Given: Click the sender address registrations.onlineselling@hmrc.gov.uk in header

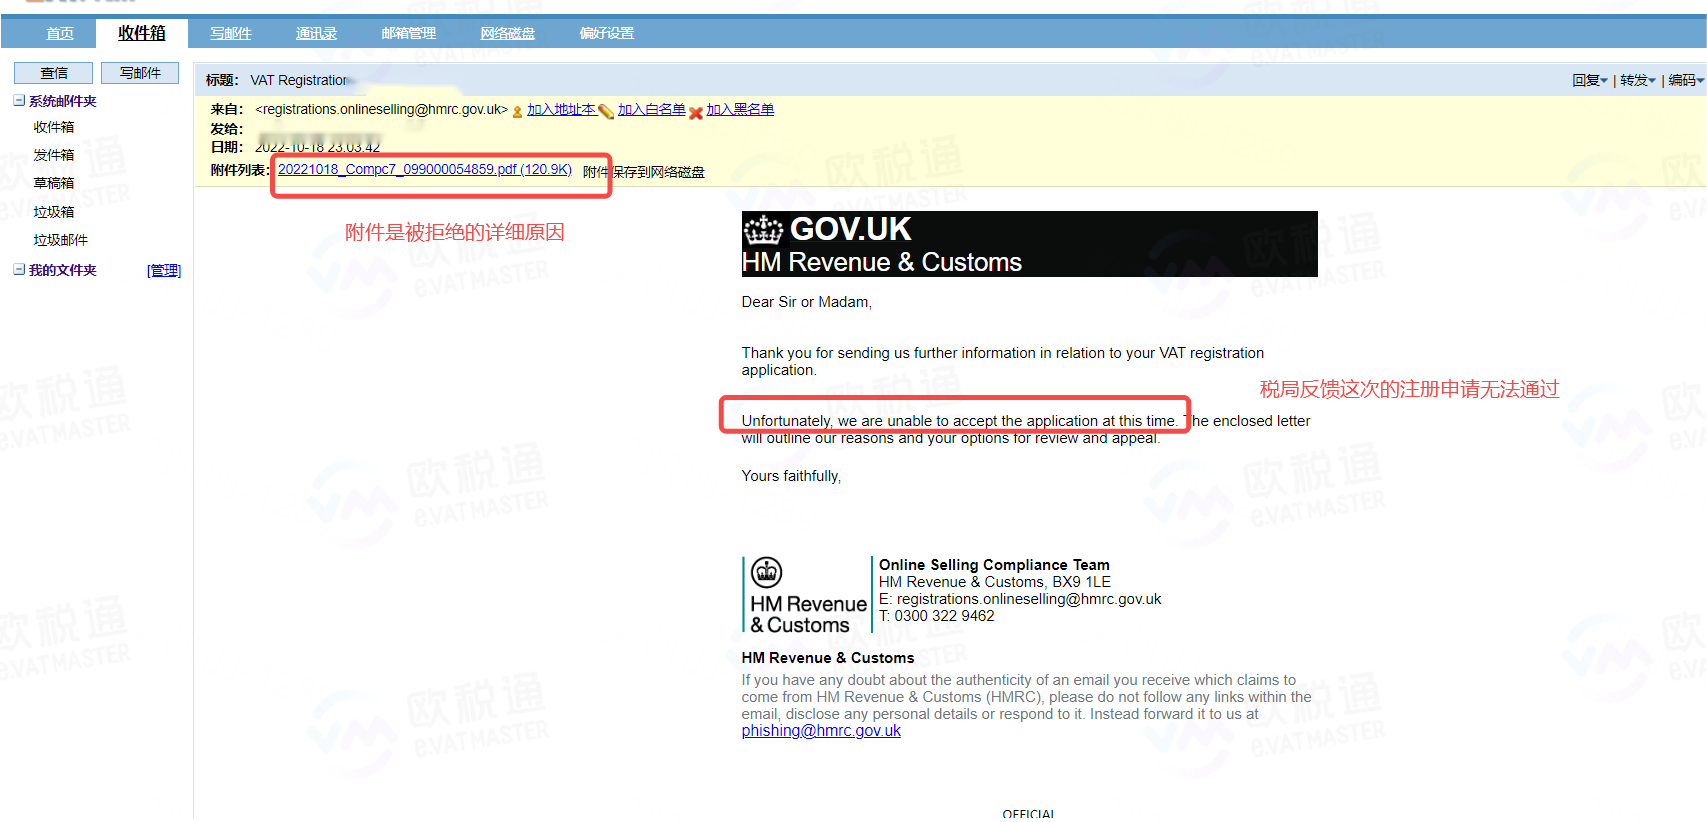Looking at the screenshot, I should coord(382,110).
